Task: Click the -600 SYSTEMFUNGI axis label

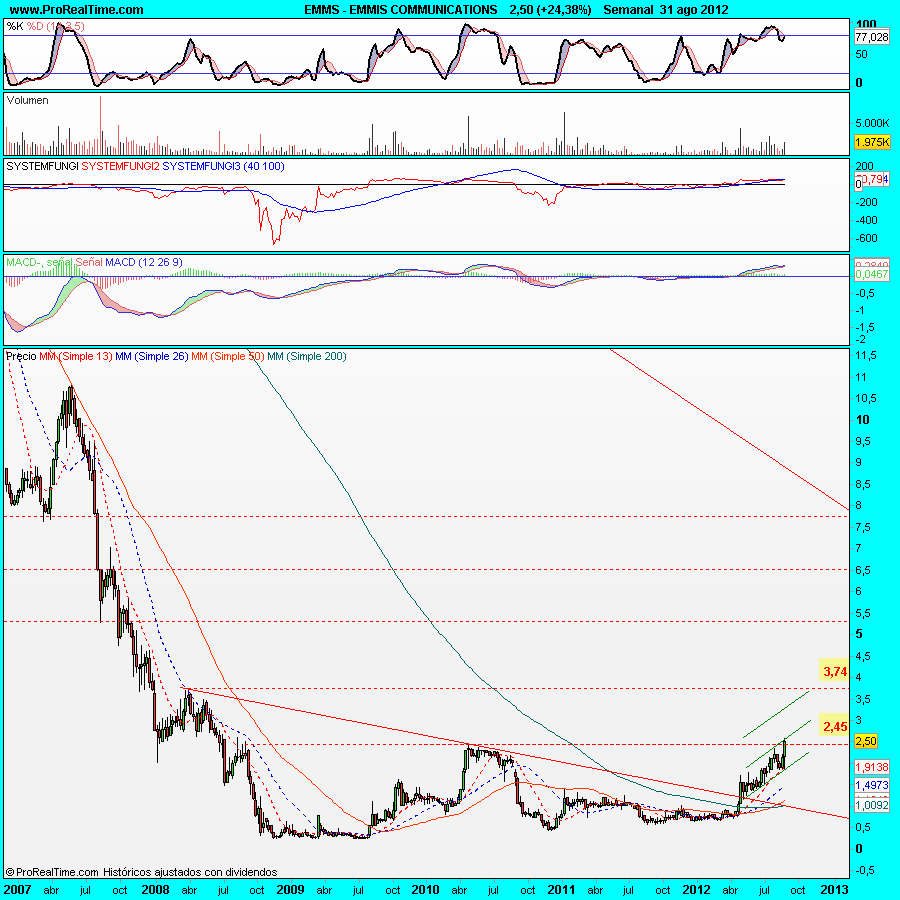Action: tap(866, 238)
